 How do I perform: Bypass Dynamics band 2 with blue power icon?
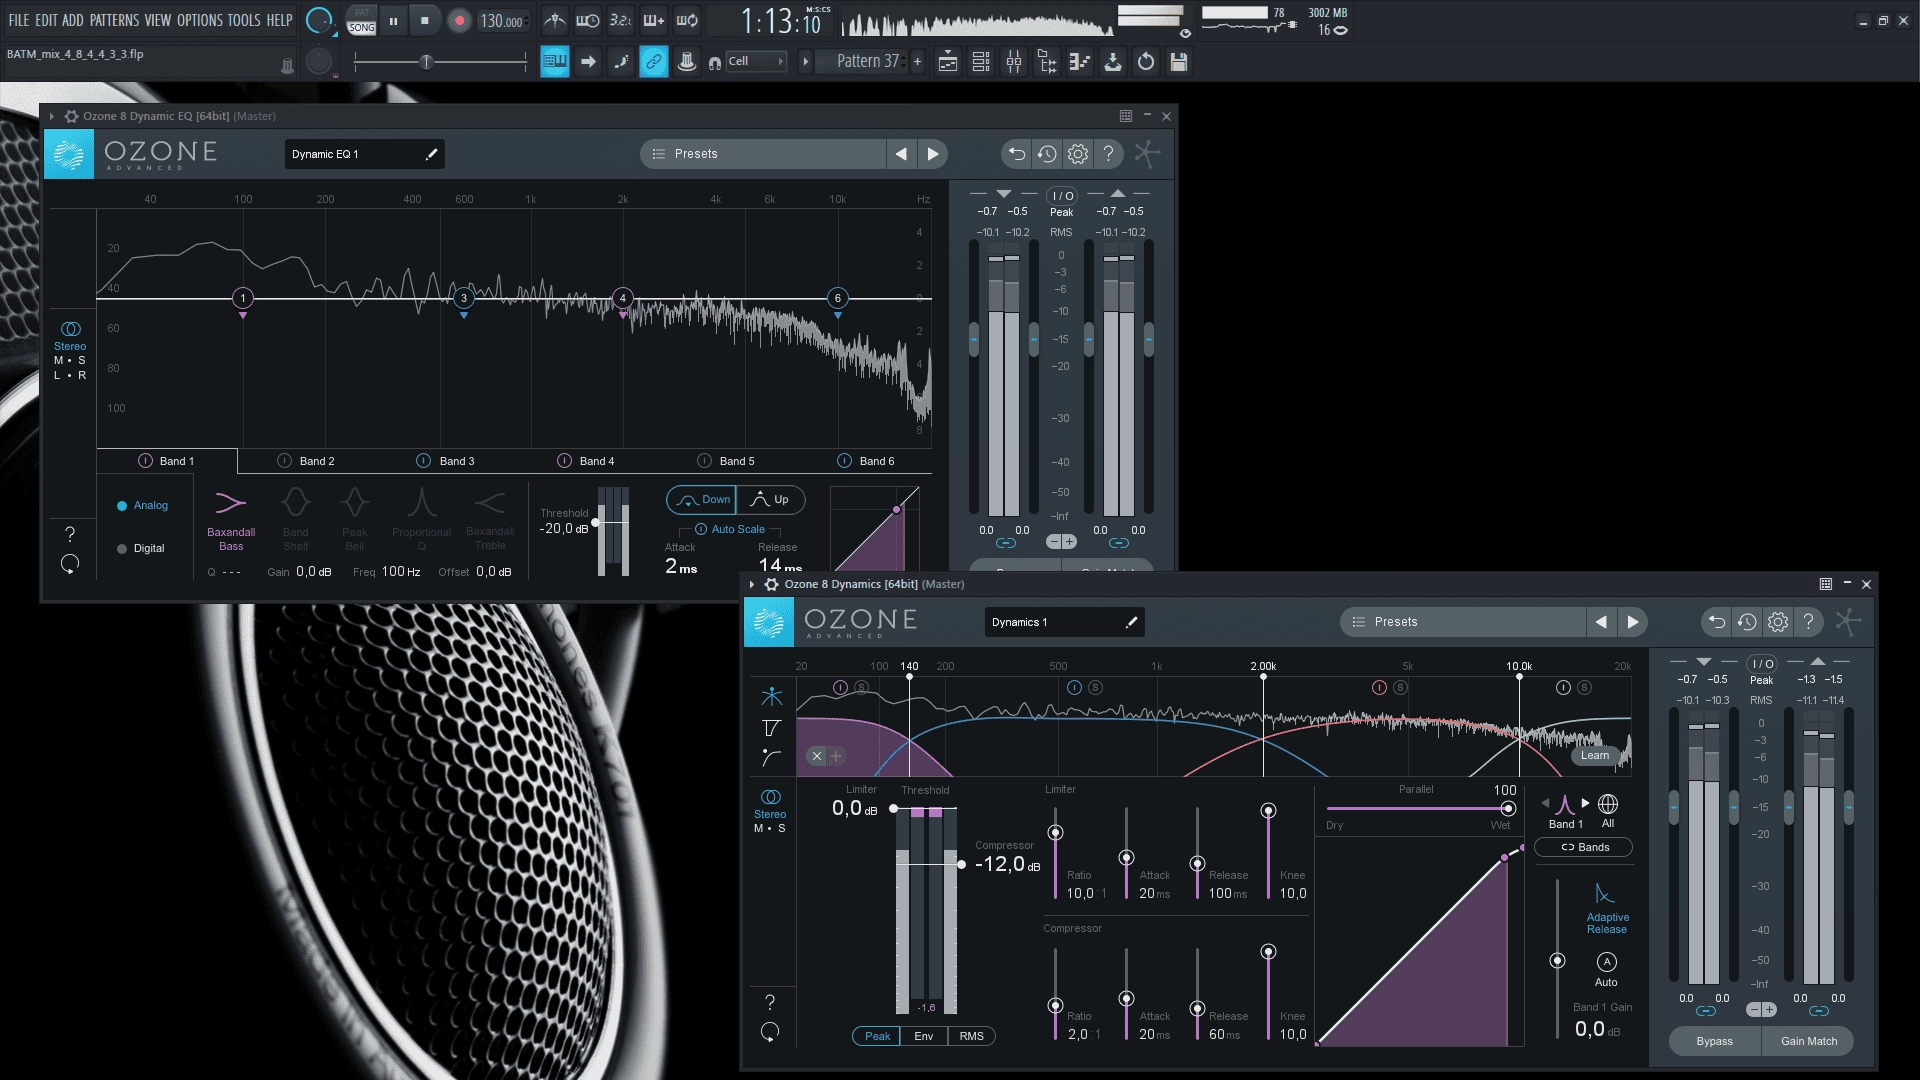(1074, 687)
